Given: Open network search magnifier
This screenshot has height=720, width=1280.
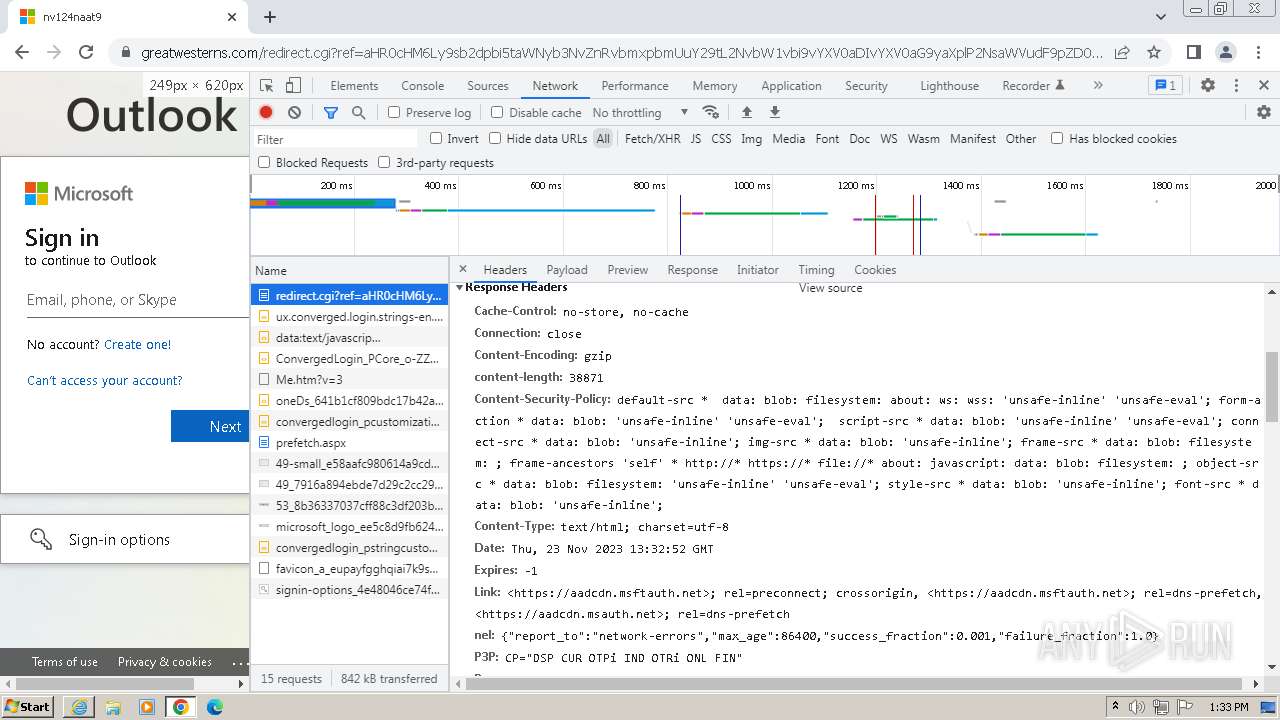Looking at the screenshot, I should (359, 113).
